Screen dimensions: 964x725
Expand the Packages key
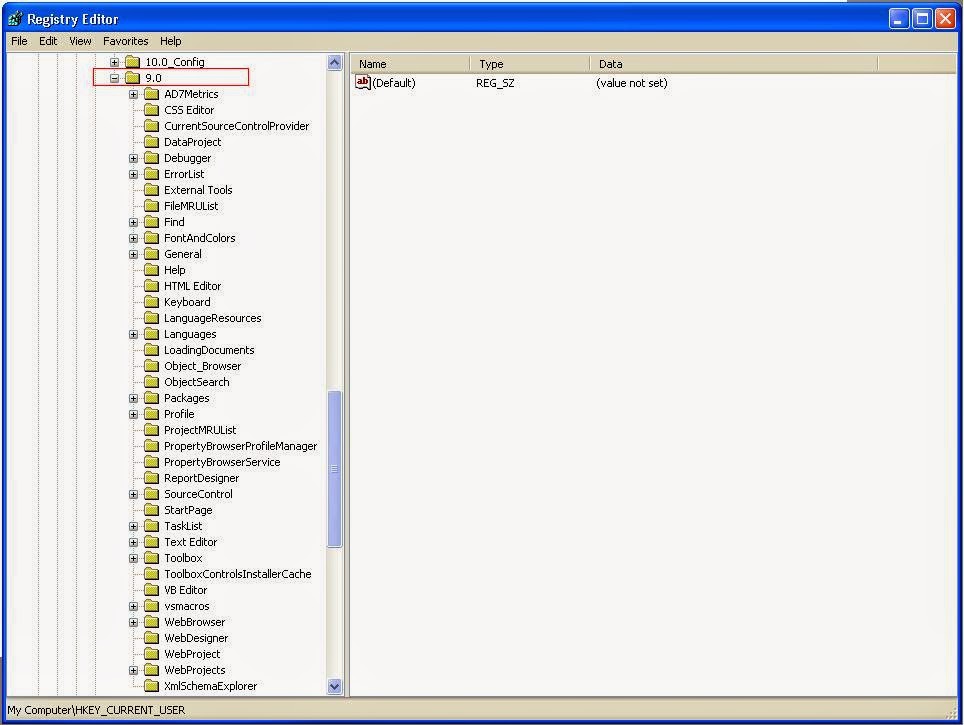point(133,398)
